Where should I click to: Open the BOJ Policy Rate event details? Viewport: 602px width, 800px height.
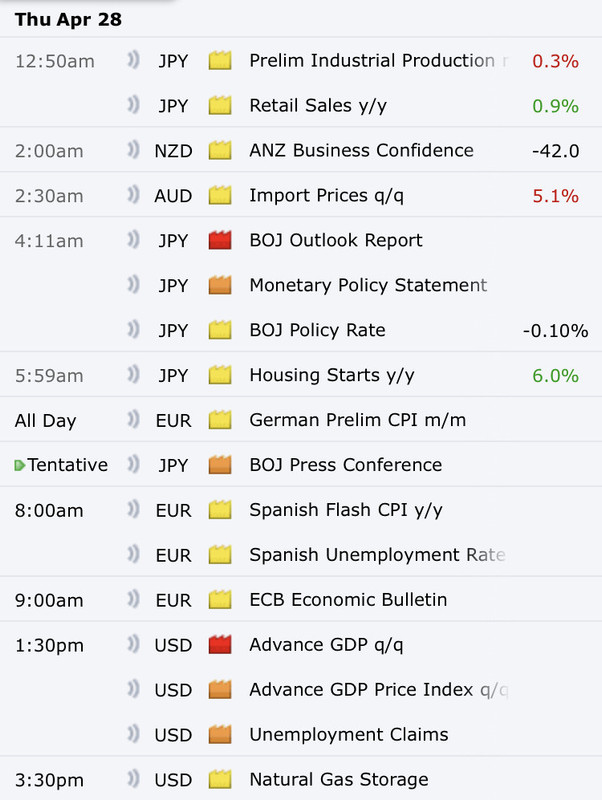317,330
